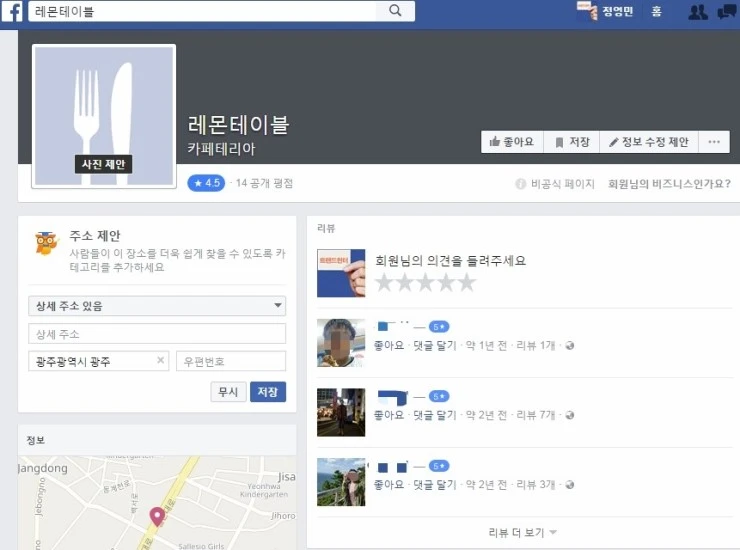This screenshot has width=740, height=550.
Task: Click the 4.5 star rating badge
Action: 206,183
